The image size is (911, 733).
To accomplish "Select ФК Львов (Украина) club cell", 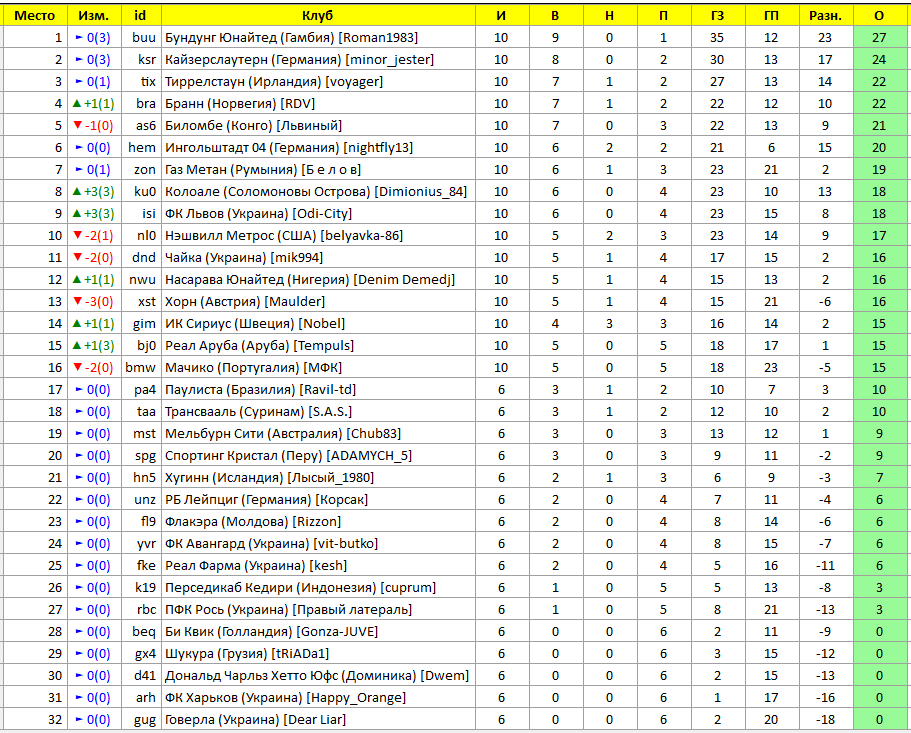I will (x=318, y=214).
